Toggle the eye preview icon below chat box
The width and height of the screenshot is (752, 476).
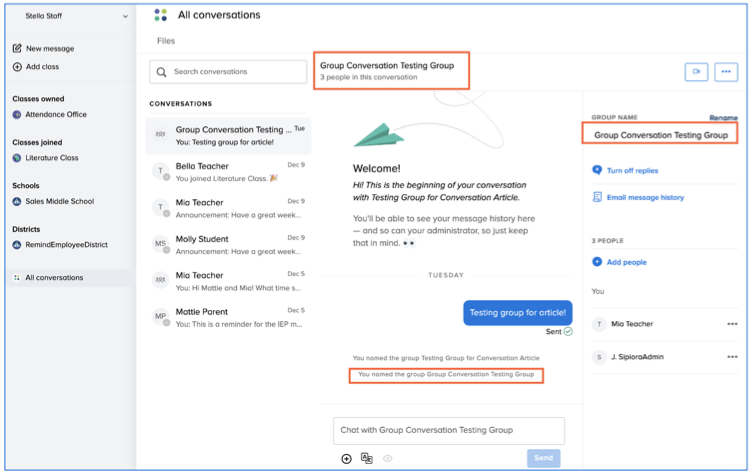[387, 458]
